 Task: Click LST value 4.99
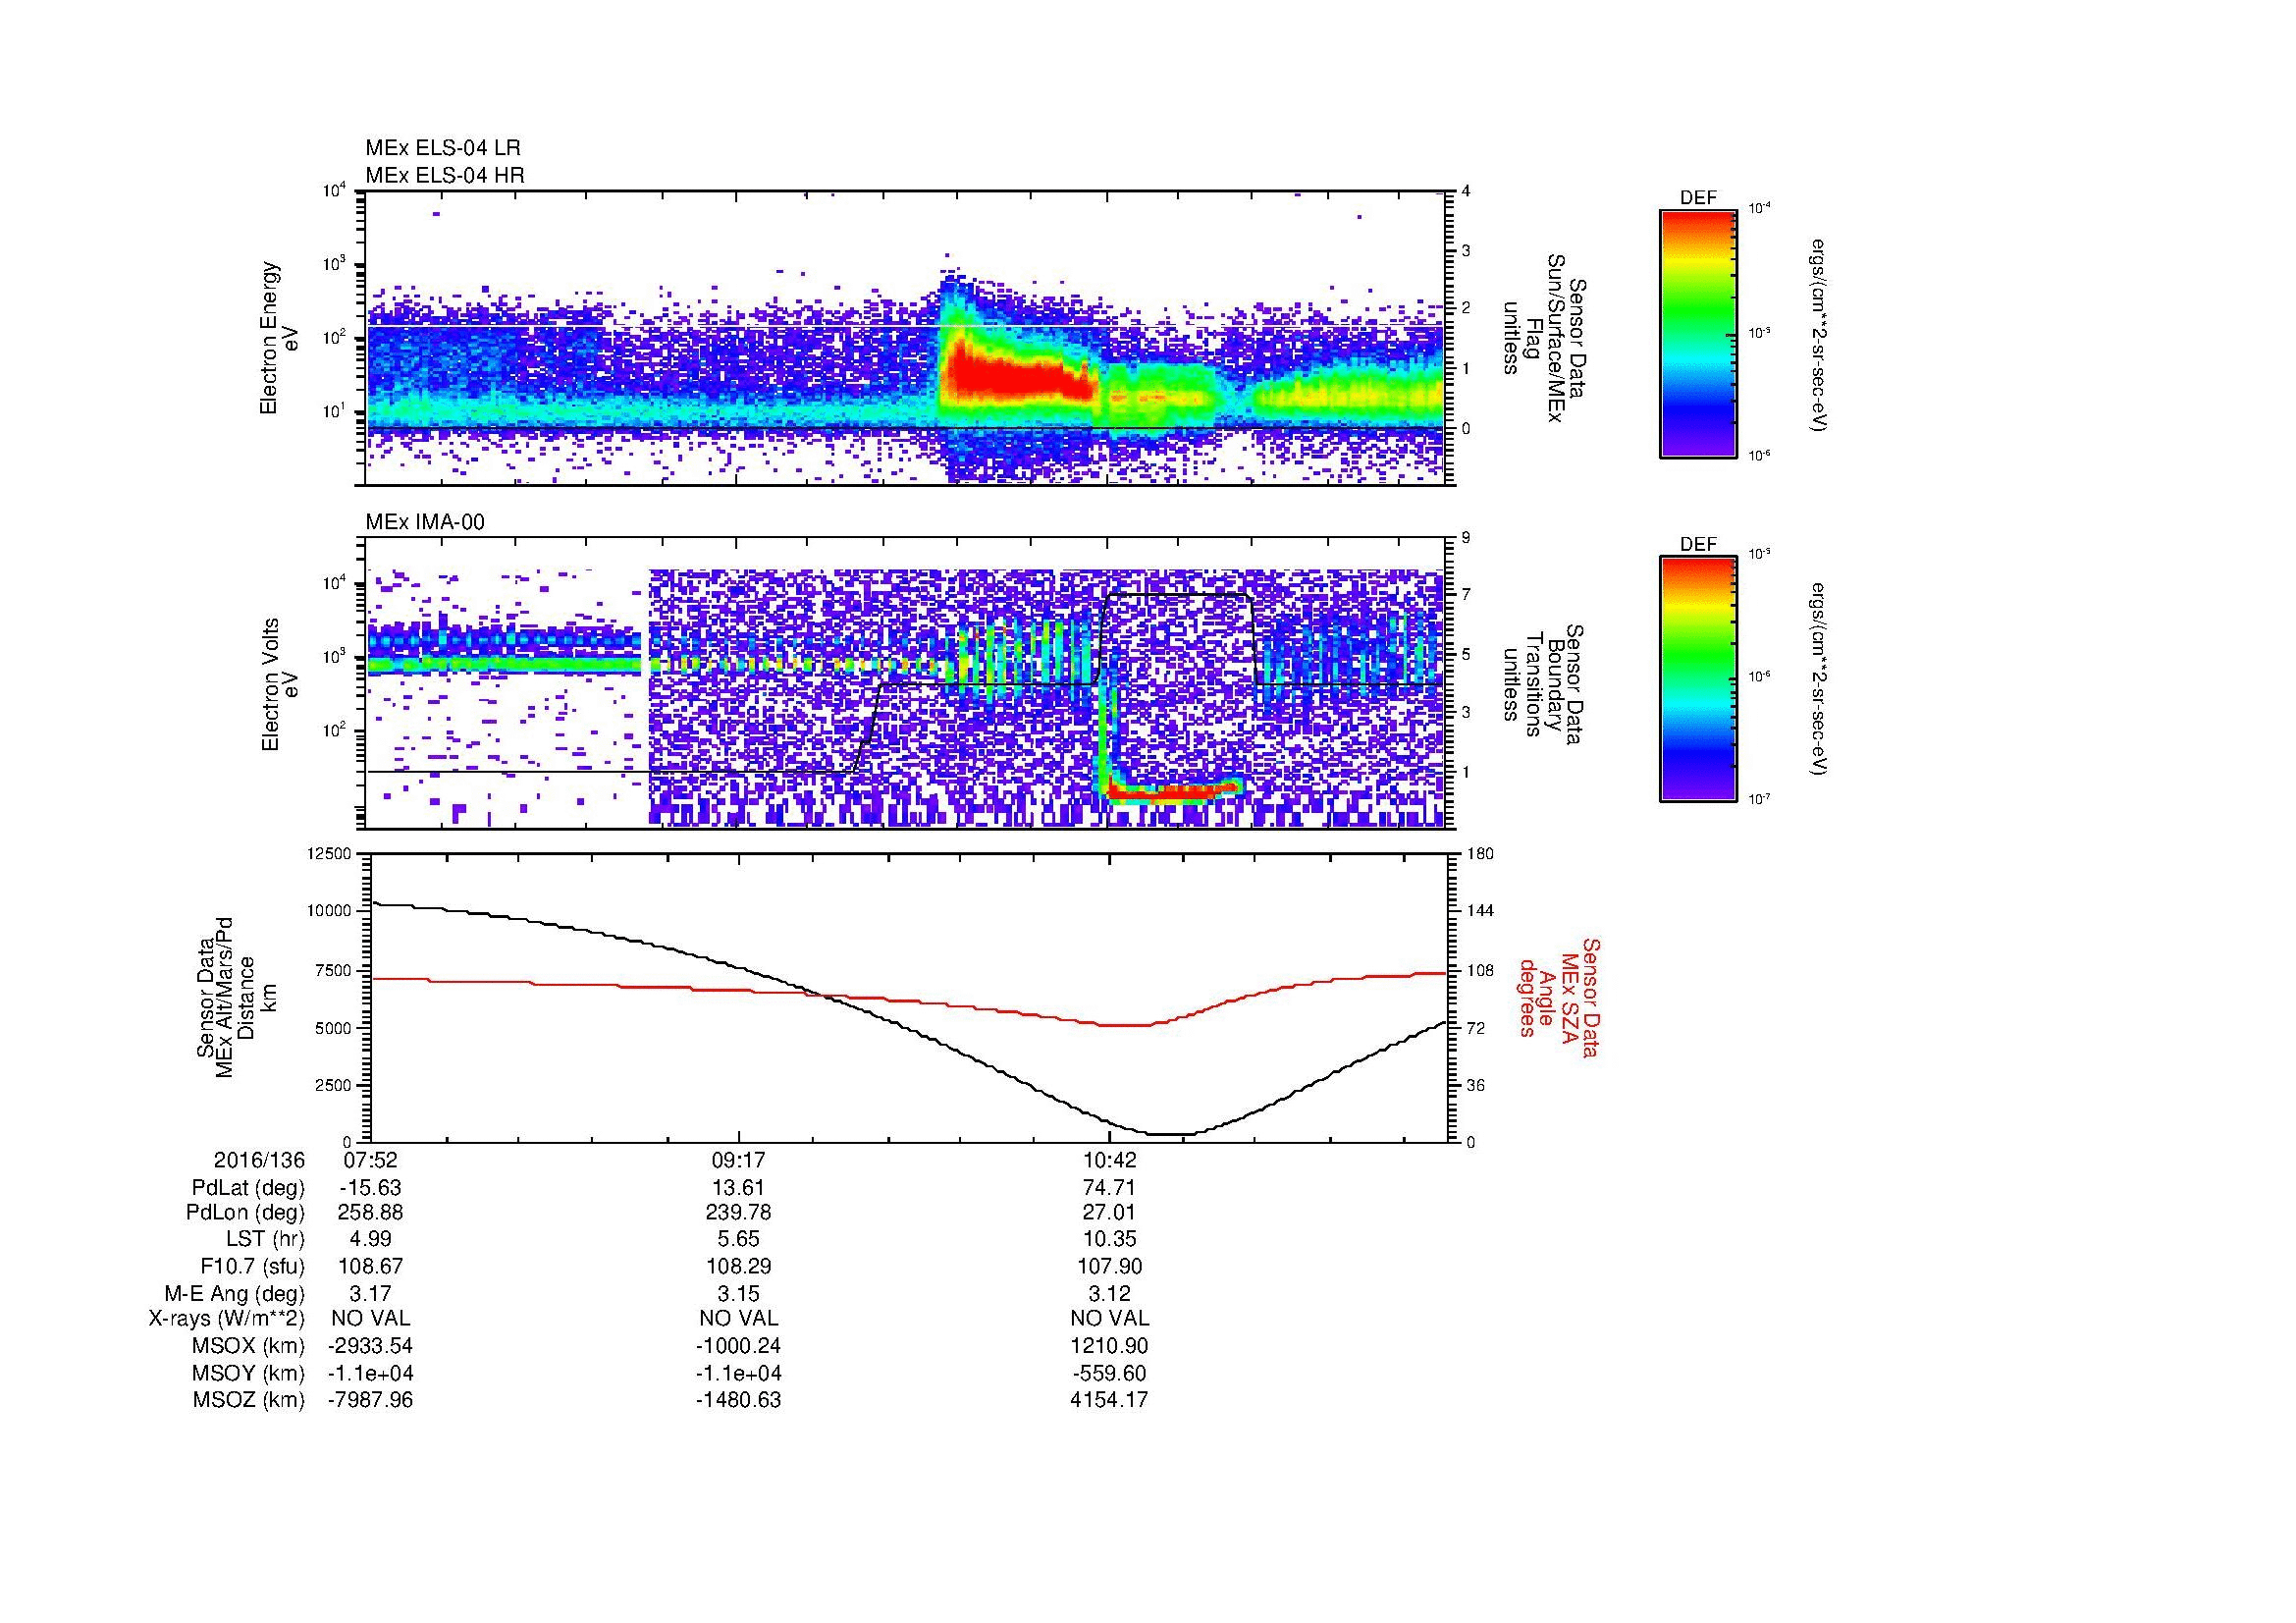pyautogui.click(x=370, y=1240)
